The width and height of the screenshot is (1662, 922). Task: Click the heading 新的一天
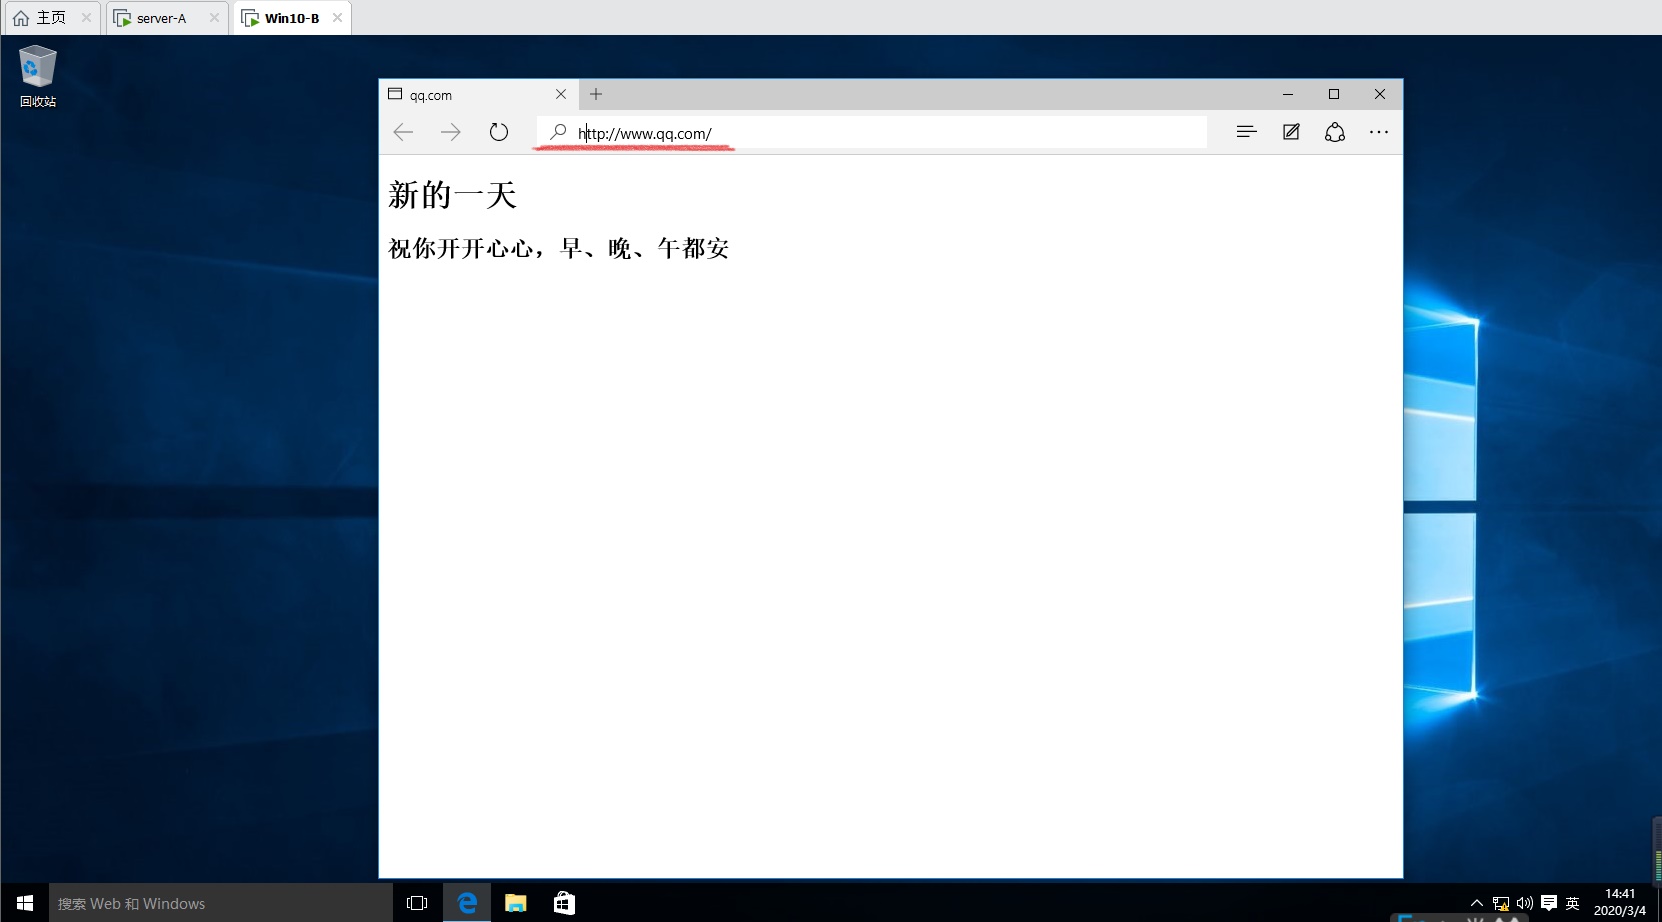coord(452,195)
